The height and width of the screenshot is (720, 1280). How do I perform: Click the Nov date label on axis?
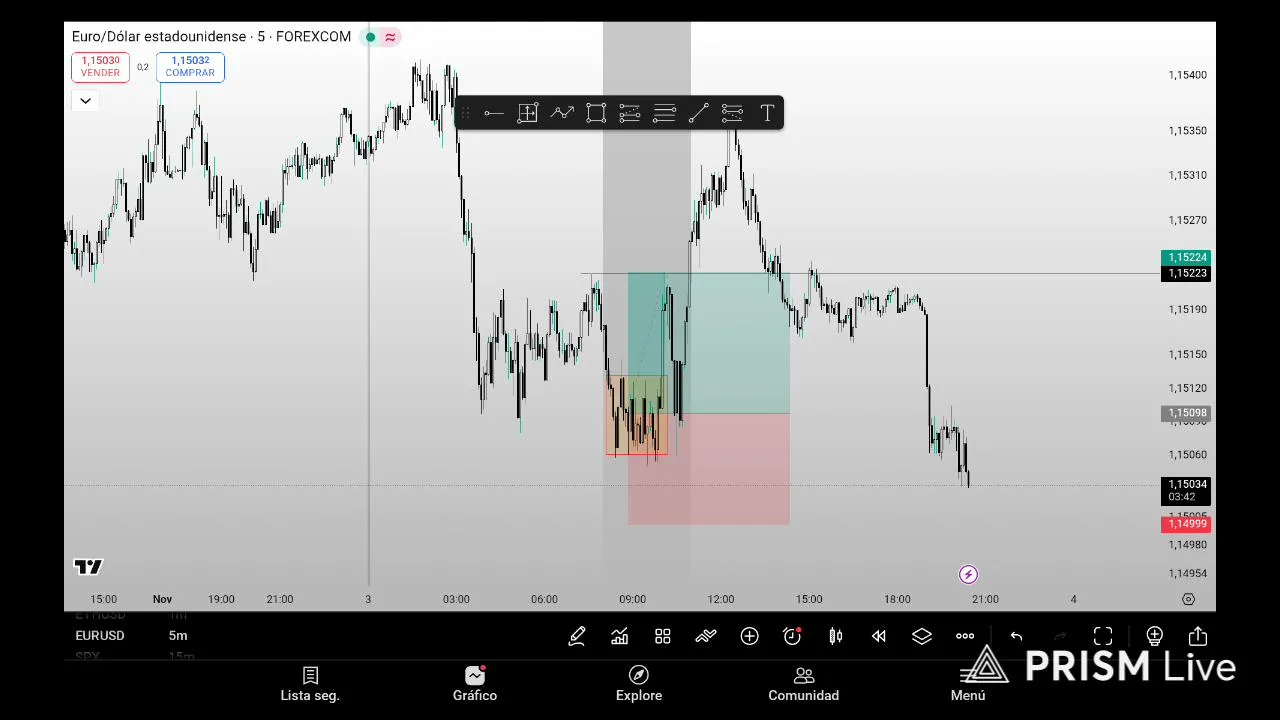pyautogui.click(x=162, y=599)
